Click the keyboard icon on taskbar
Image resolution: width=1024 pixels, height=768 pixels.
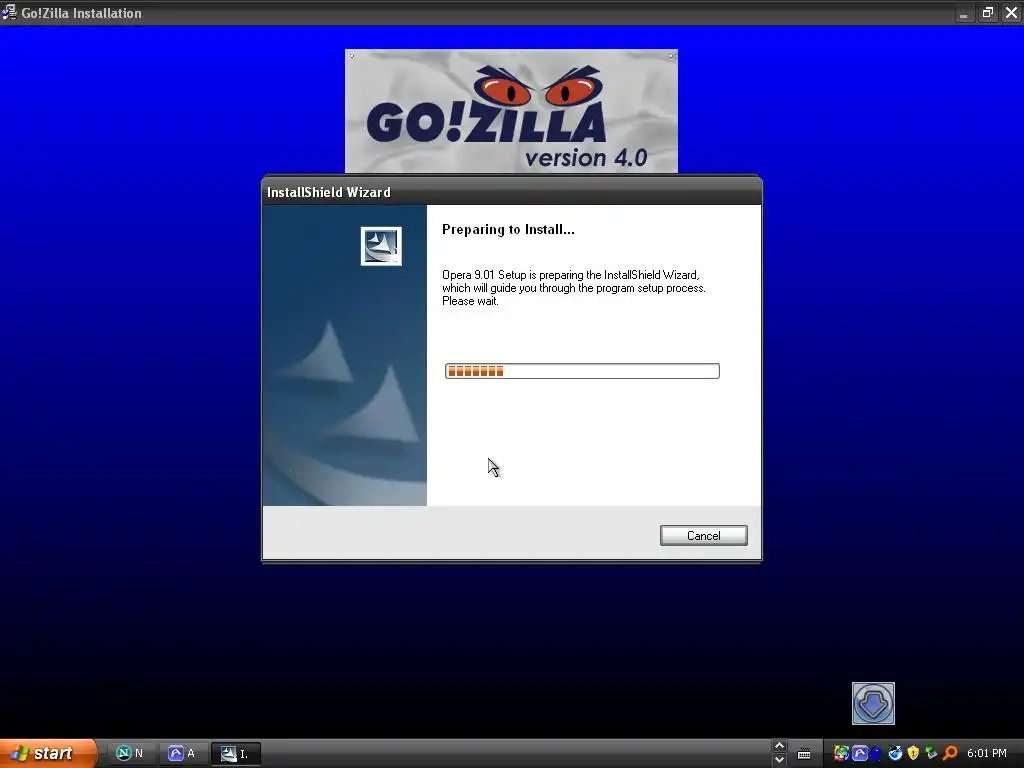(805, 754)
